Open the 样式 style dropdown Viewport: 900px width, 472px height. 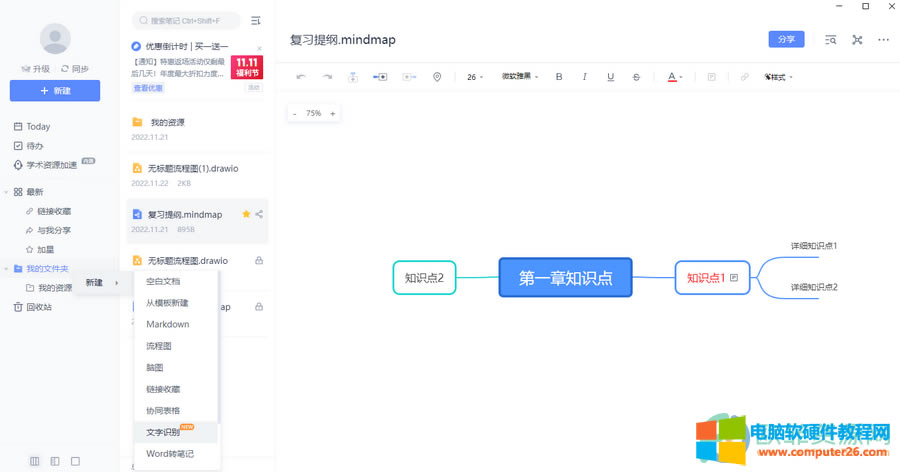(779, 77)
